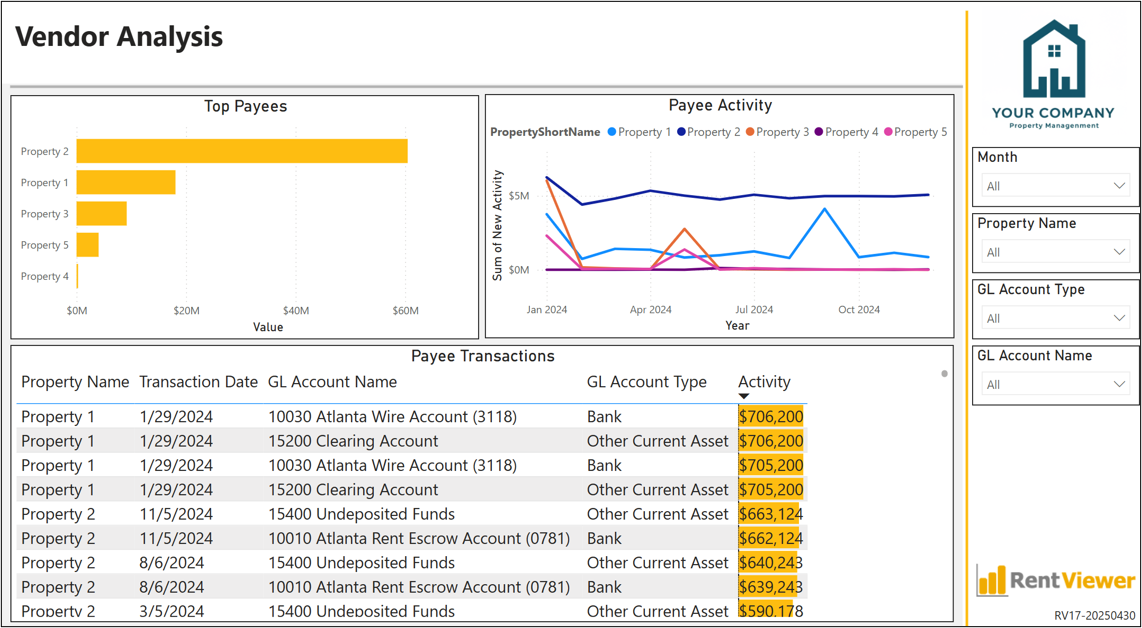Screen dimensions: 1142x628
Task: Select Property 2 legend marker
Action: pos(682,132)
